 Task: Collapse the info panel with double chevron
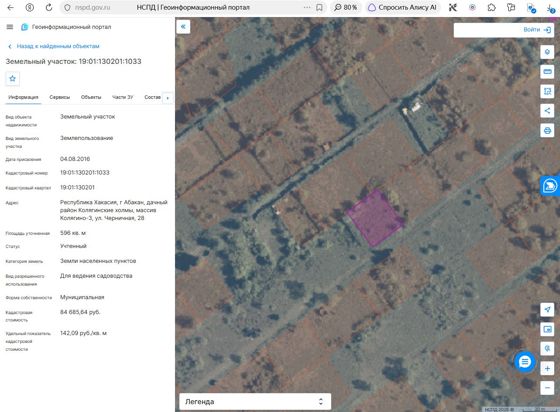click(x=183, y=26)
